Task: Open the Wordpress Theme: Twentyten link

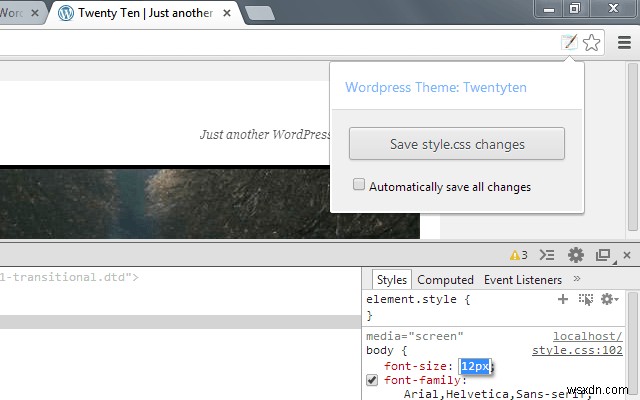Action: pos(436,87)
